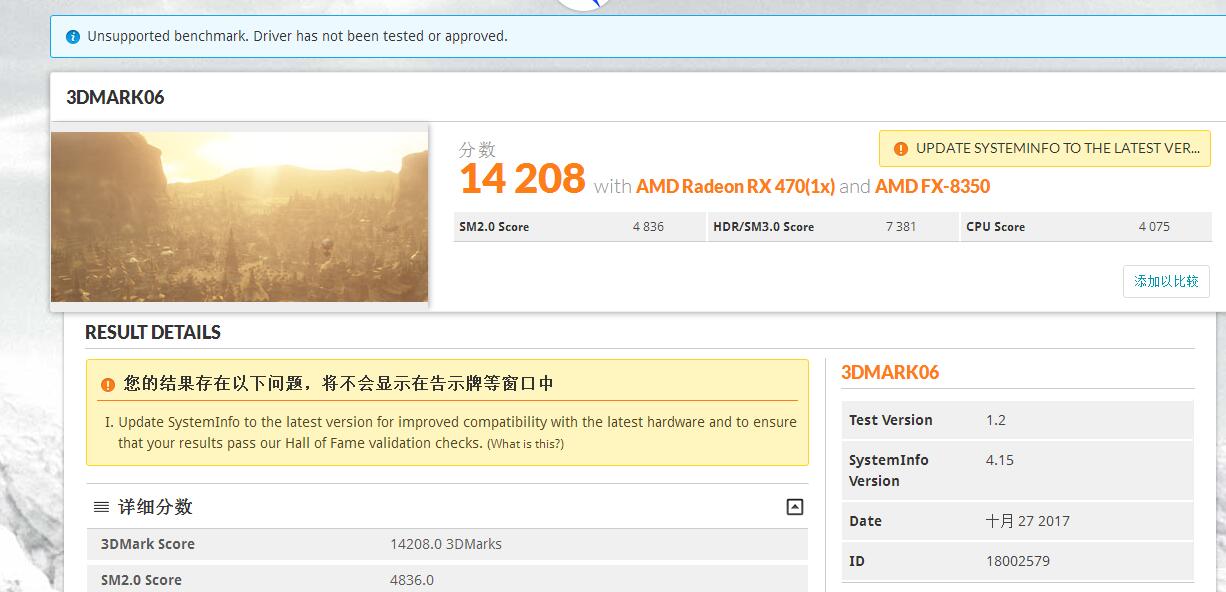
Task: Click the list icon beside 详细分数
Action: [101, 507]
